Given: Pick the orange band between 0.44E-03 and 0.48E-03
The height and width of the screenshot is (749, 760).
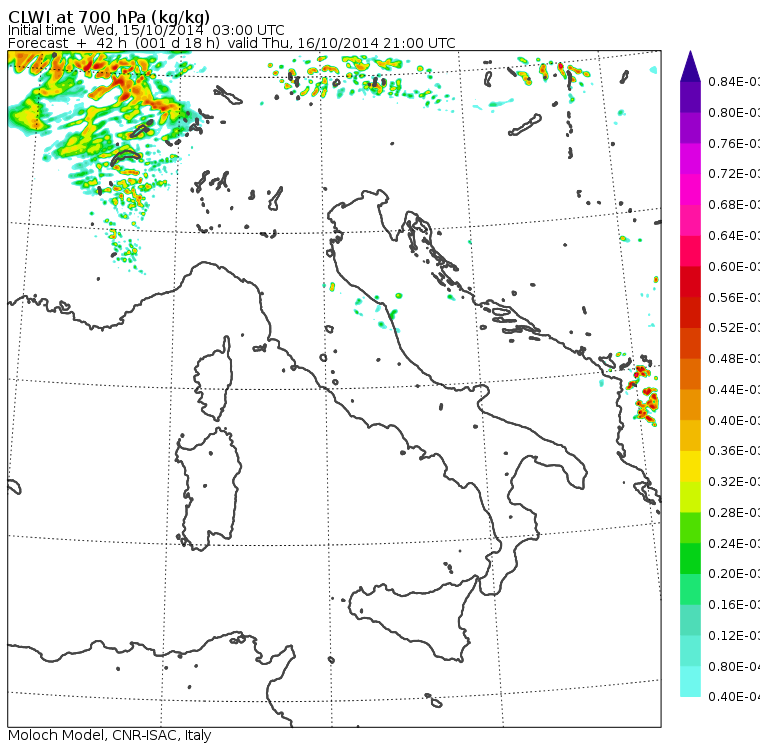Looking at the screenshot, I should coord(690,374).
